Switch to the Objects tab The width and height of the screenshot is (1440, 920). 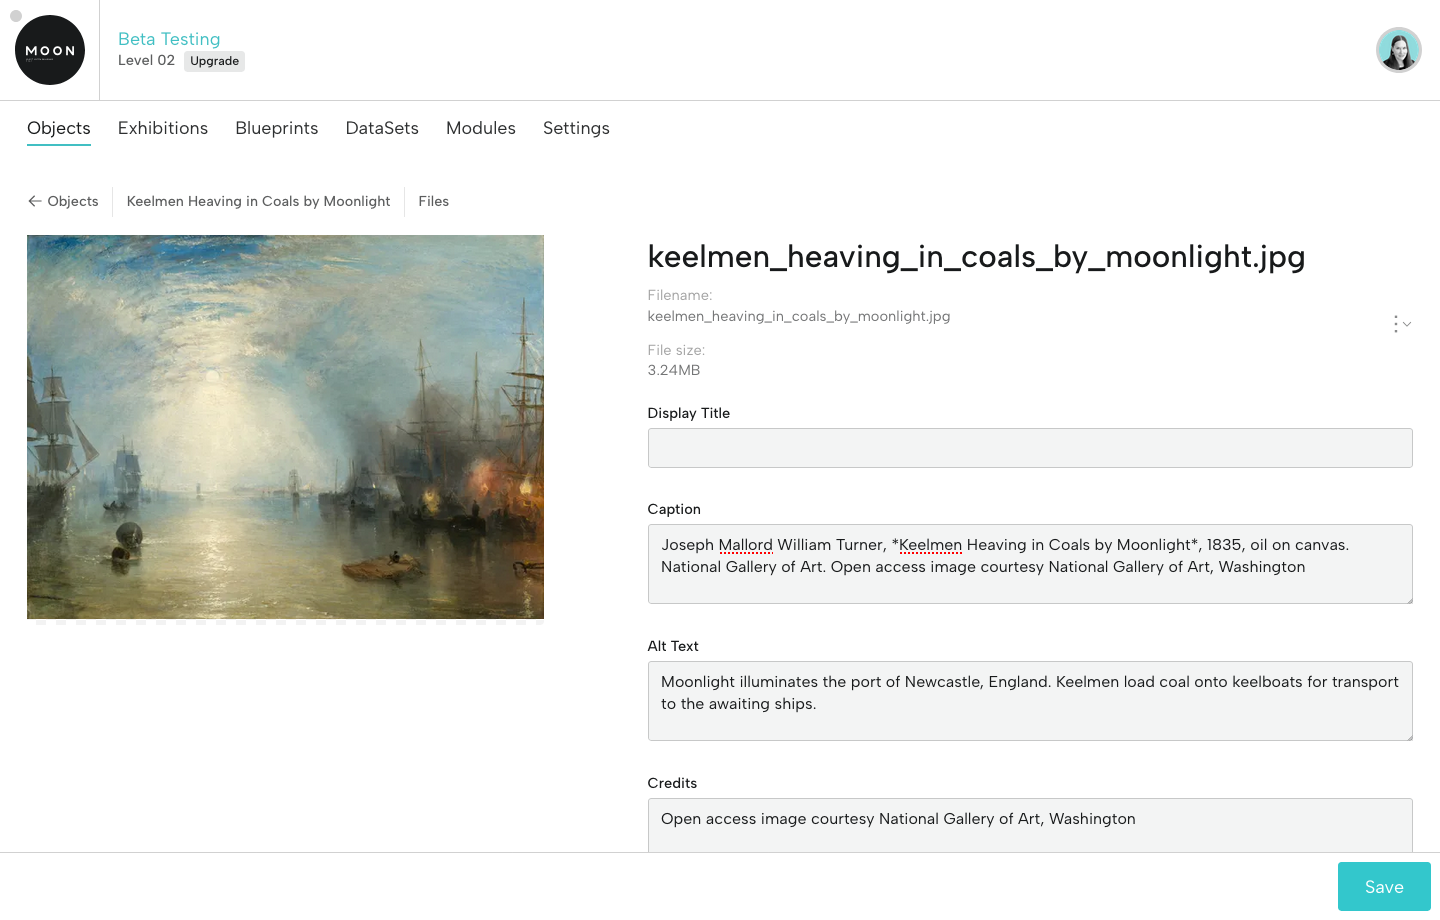(59, 128)
